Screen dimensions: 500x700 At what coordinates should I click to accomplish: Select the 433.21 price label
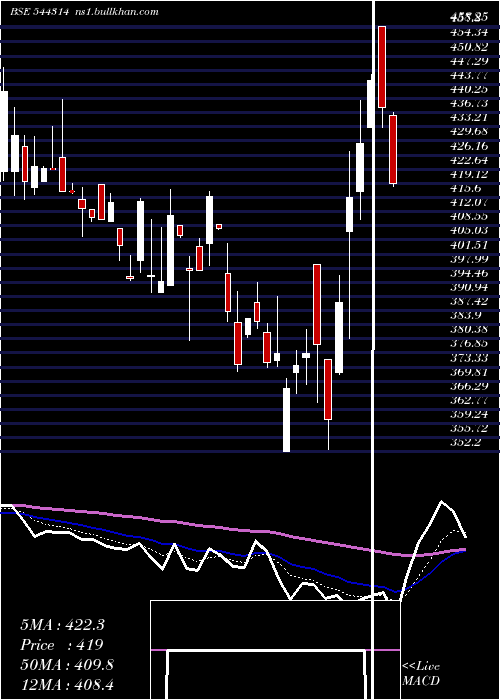point(468,117)
